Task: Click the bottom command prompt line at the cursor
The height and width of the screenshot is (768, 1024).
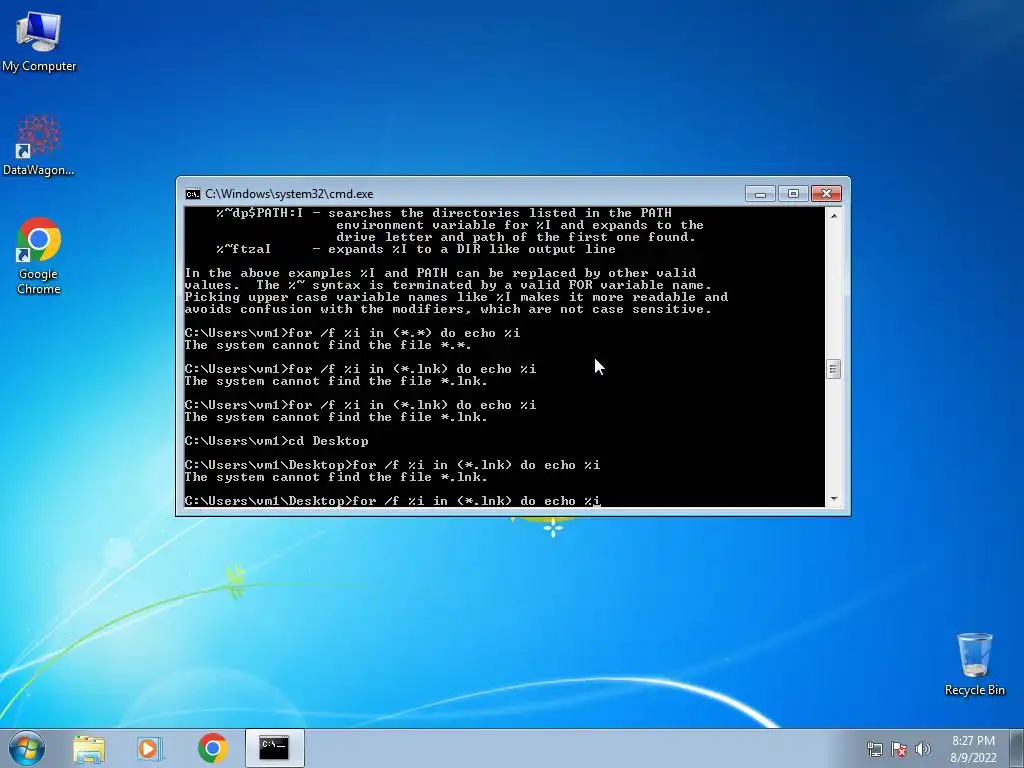Action: pos(392,501)
